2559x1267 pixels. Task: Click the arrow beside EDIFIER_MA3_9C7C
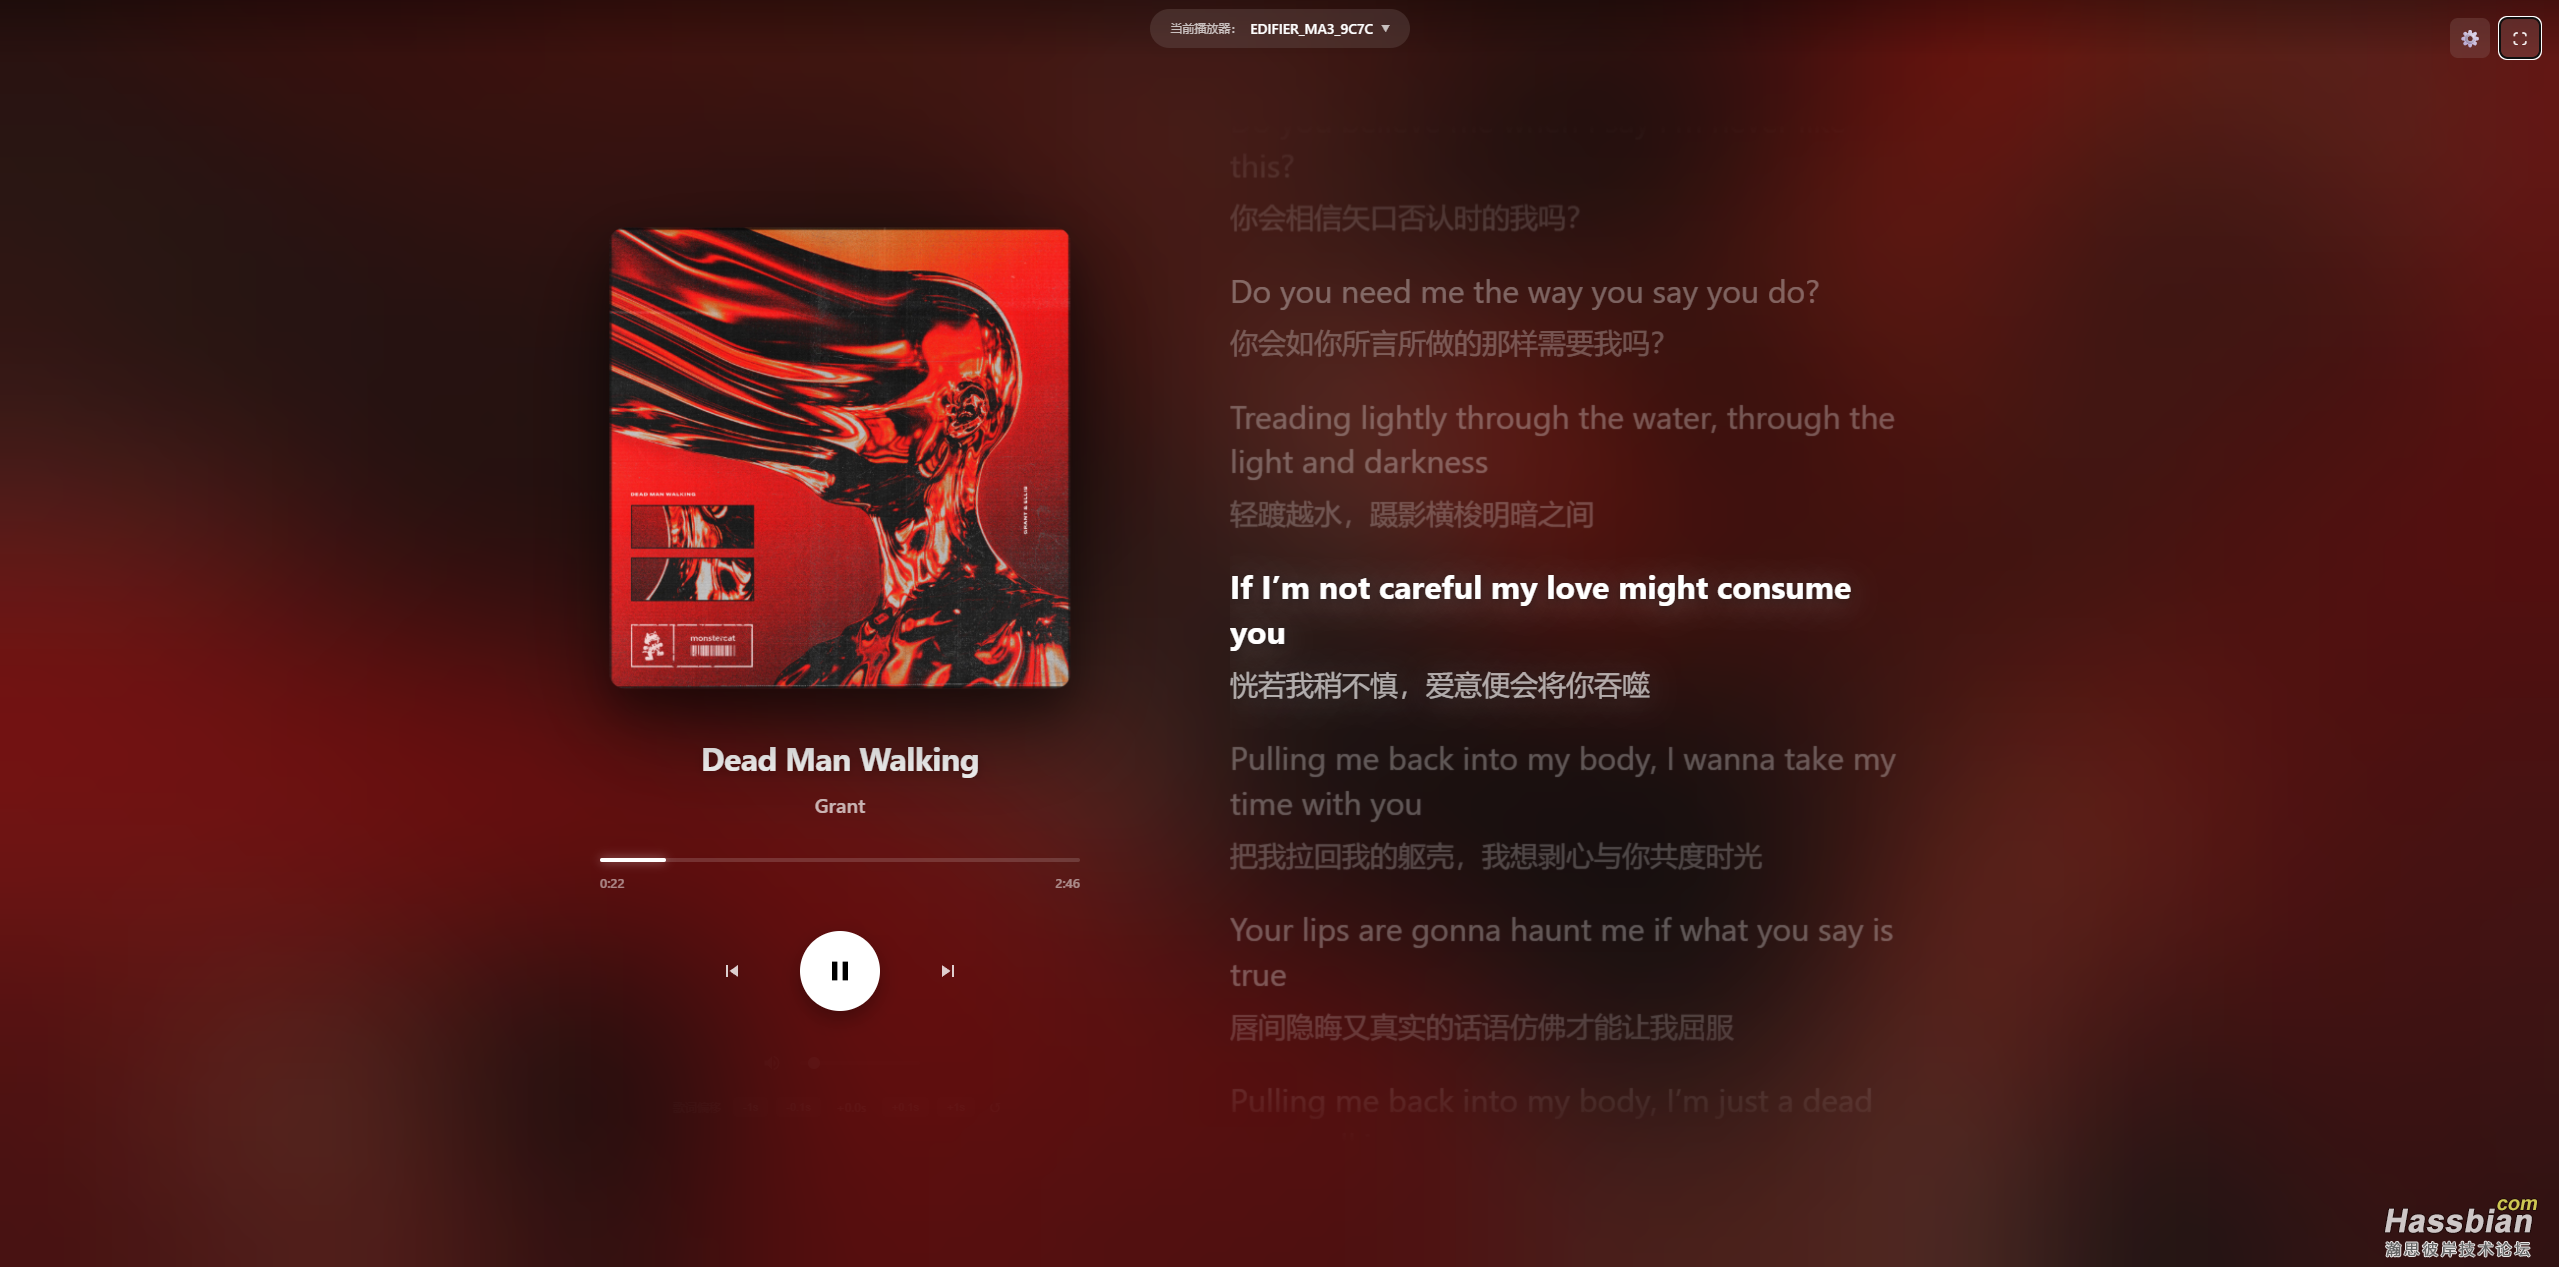coord(1385,29)
